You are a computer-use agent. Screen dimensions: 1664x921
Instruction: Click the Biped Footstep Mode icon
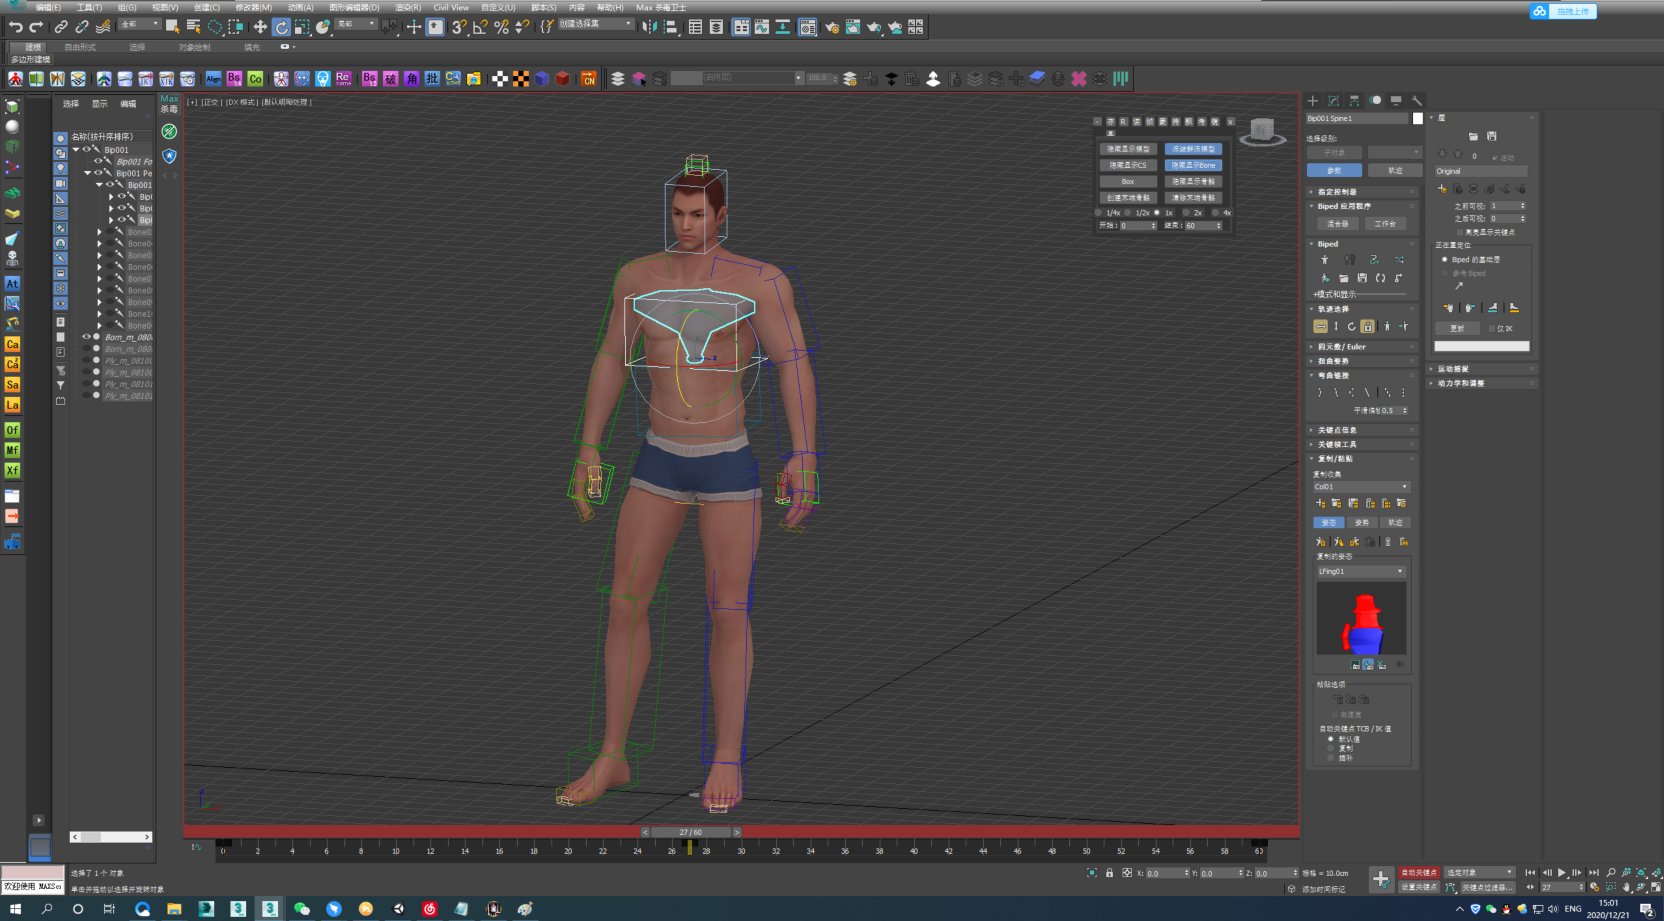tap(1349, 260)
